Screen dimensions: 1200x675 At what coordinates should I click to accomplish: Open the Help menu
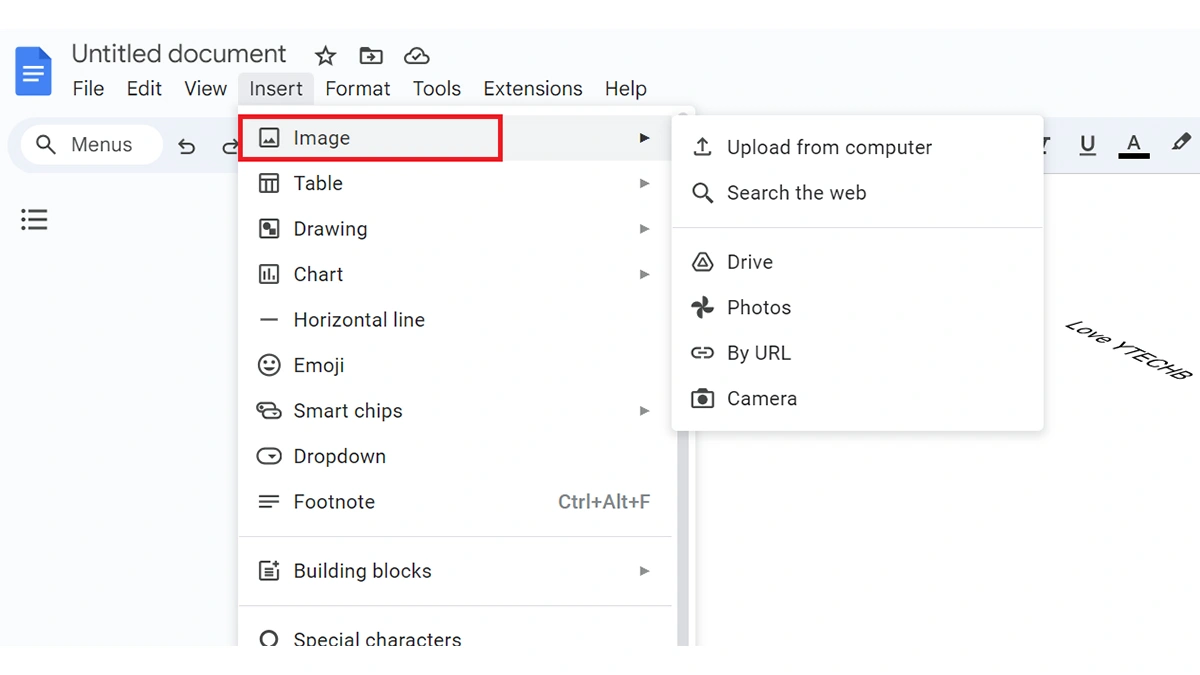click(626, 88)
